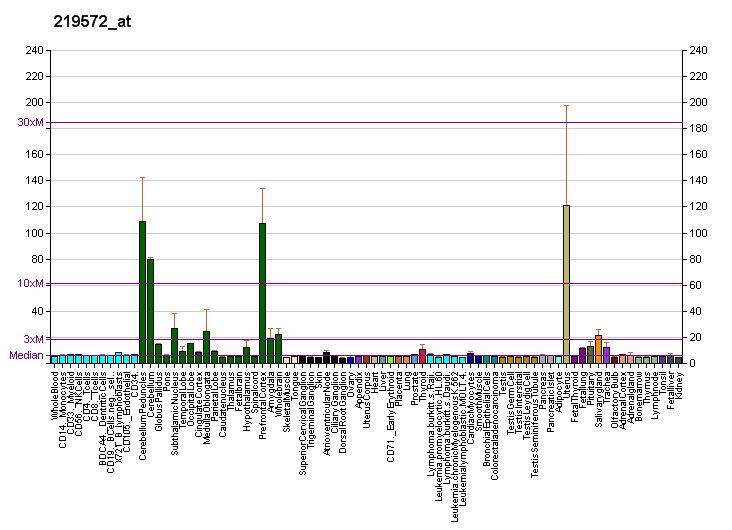Click the red Thyroid bar
This screenshot has height=530, width=732.
(422, 356)
